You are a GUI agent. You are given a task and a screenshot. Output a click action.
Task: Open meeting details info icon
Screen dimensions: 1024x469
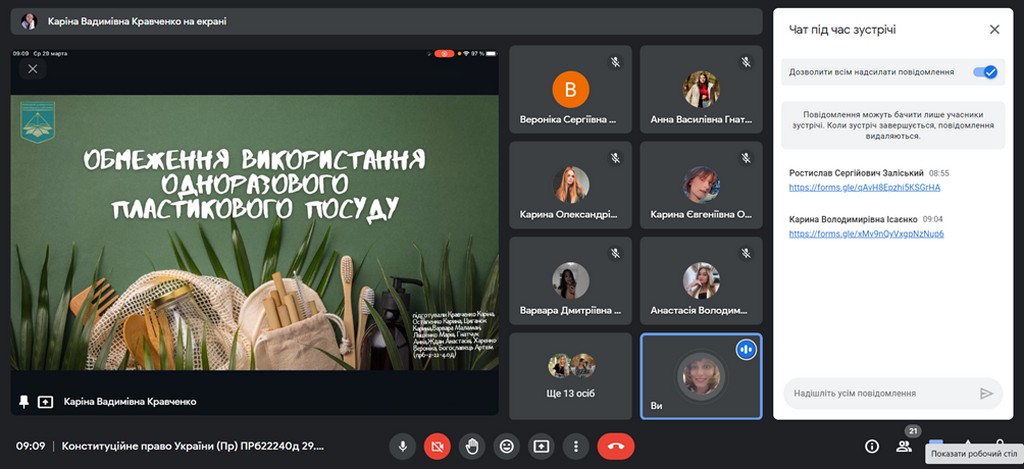coord(872,446)
